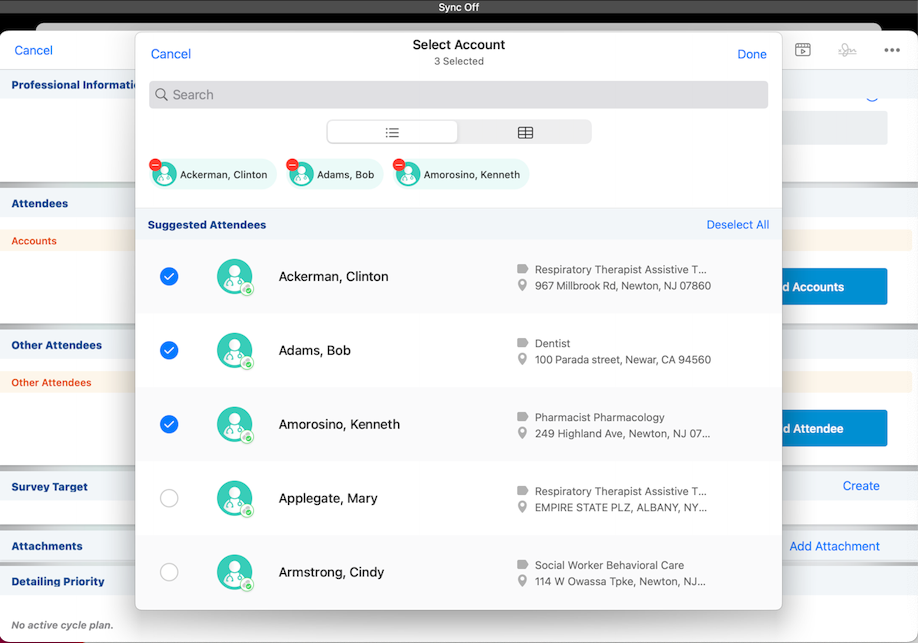
Task: Click Add Attachment link
Action: 834,546
